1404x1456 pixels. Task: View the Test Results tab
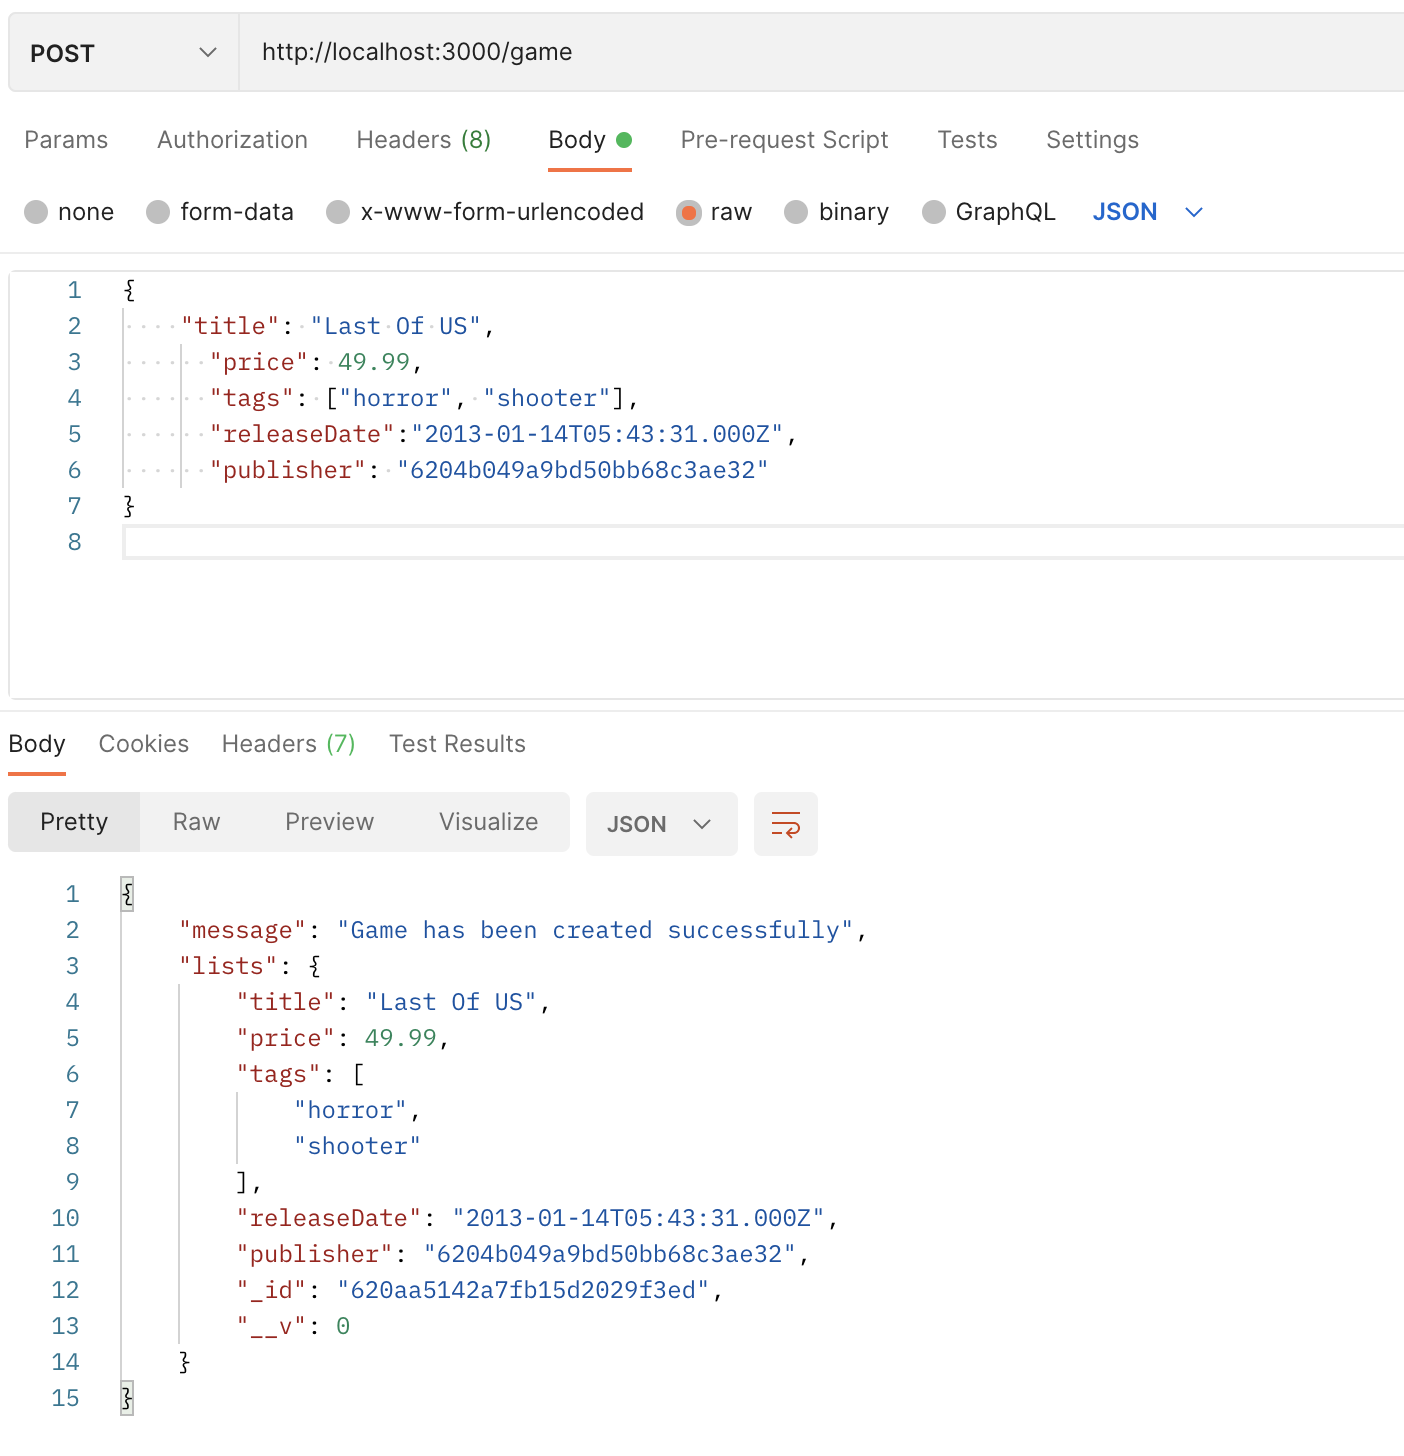[x=457, y=744]
